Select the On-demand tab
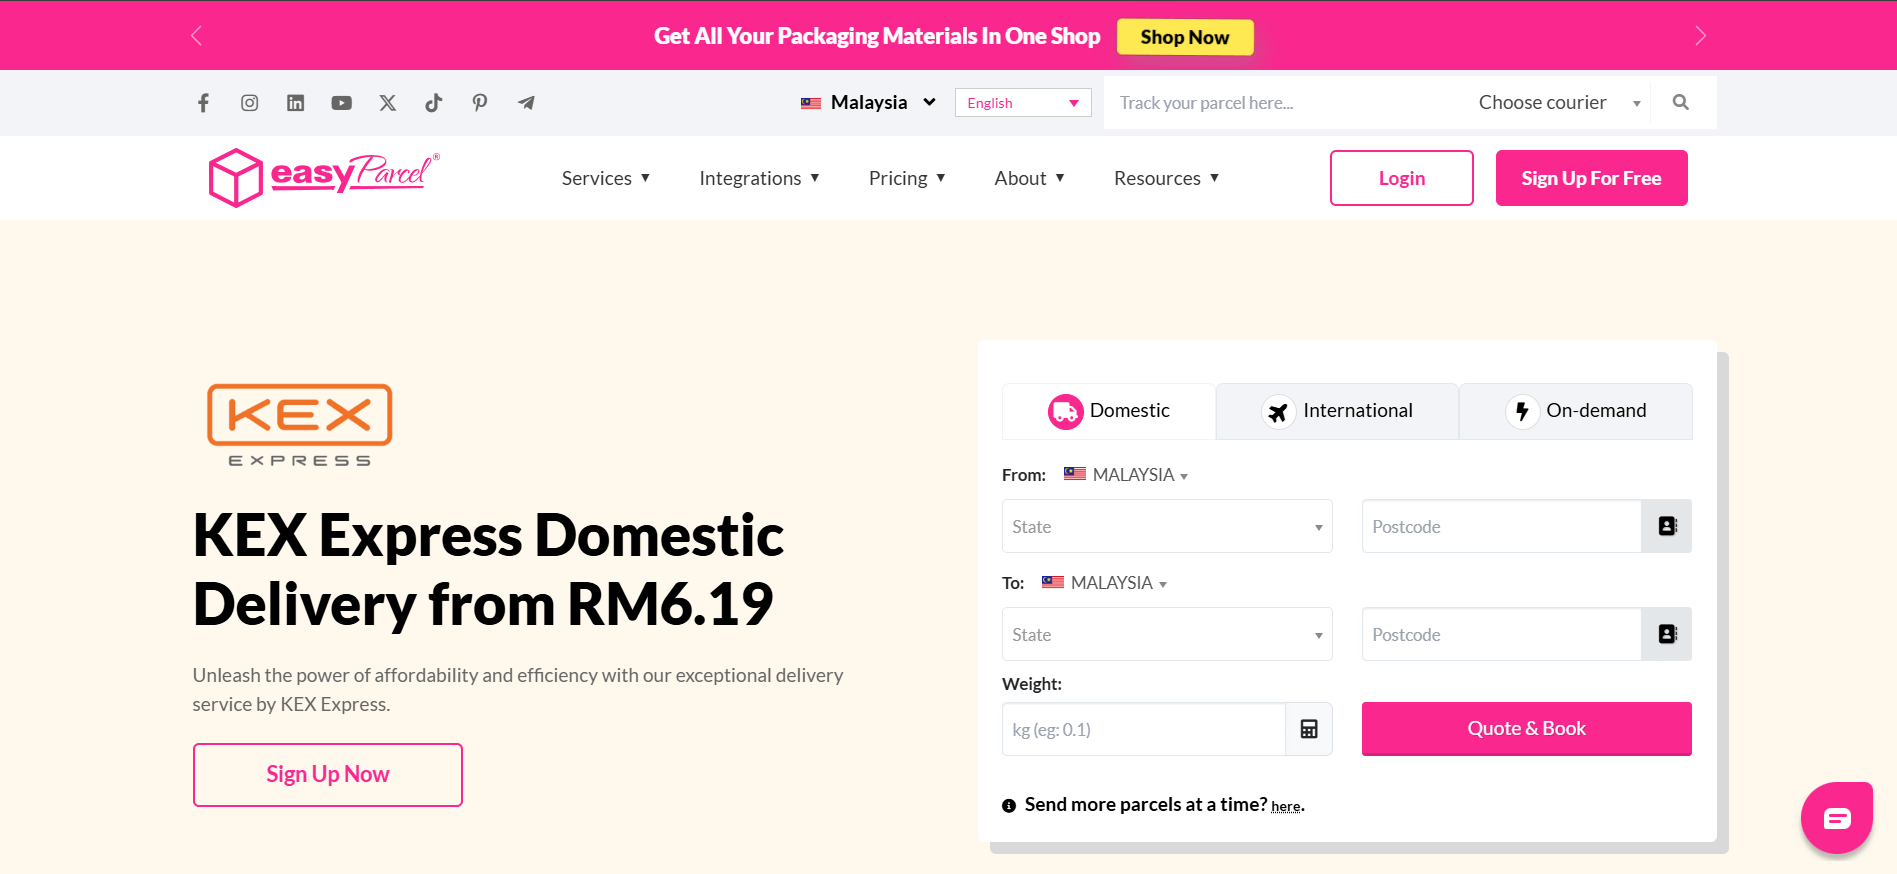This screenshot has height=874, width=1897. (x=1575, y=411)
